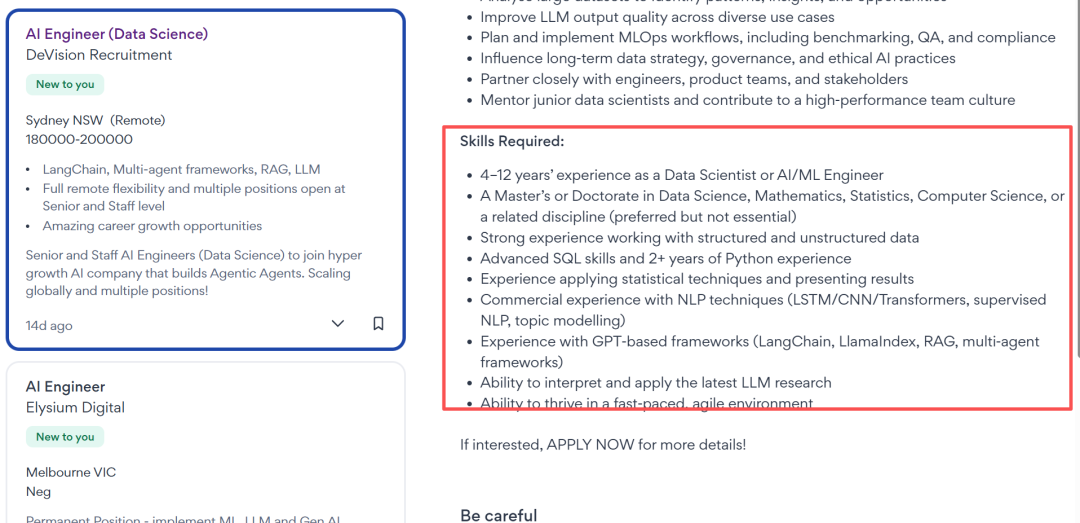Bookmark the AI Engineer (Data Science) job

point(378,324)
